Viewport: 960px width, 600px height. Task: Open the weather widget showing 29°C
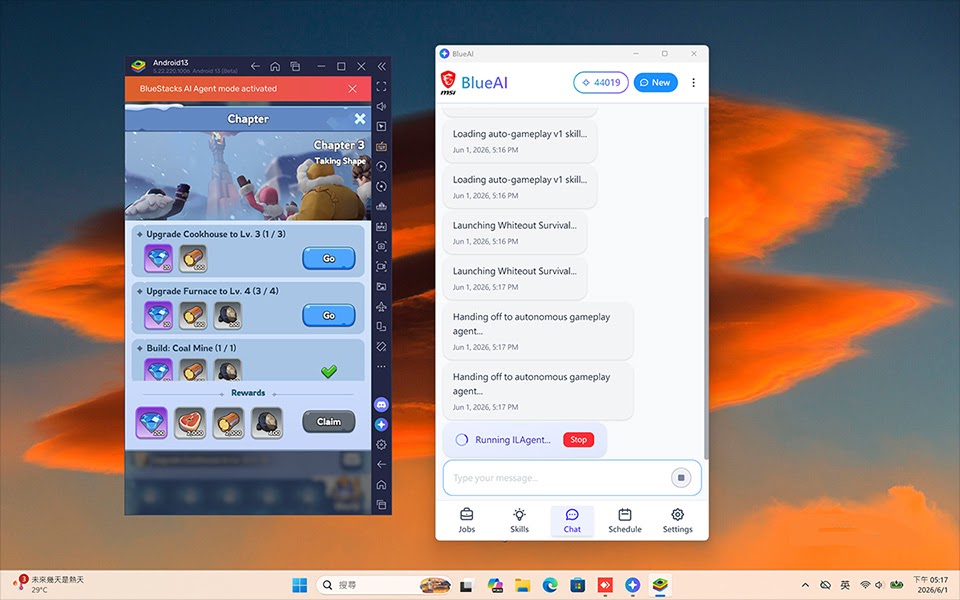(x=48, y=584)
